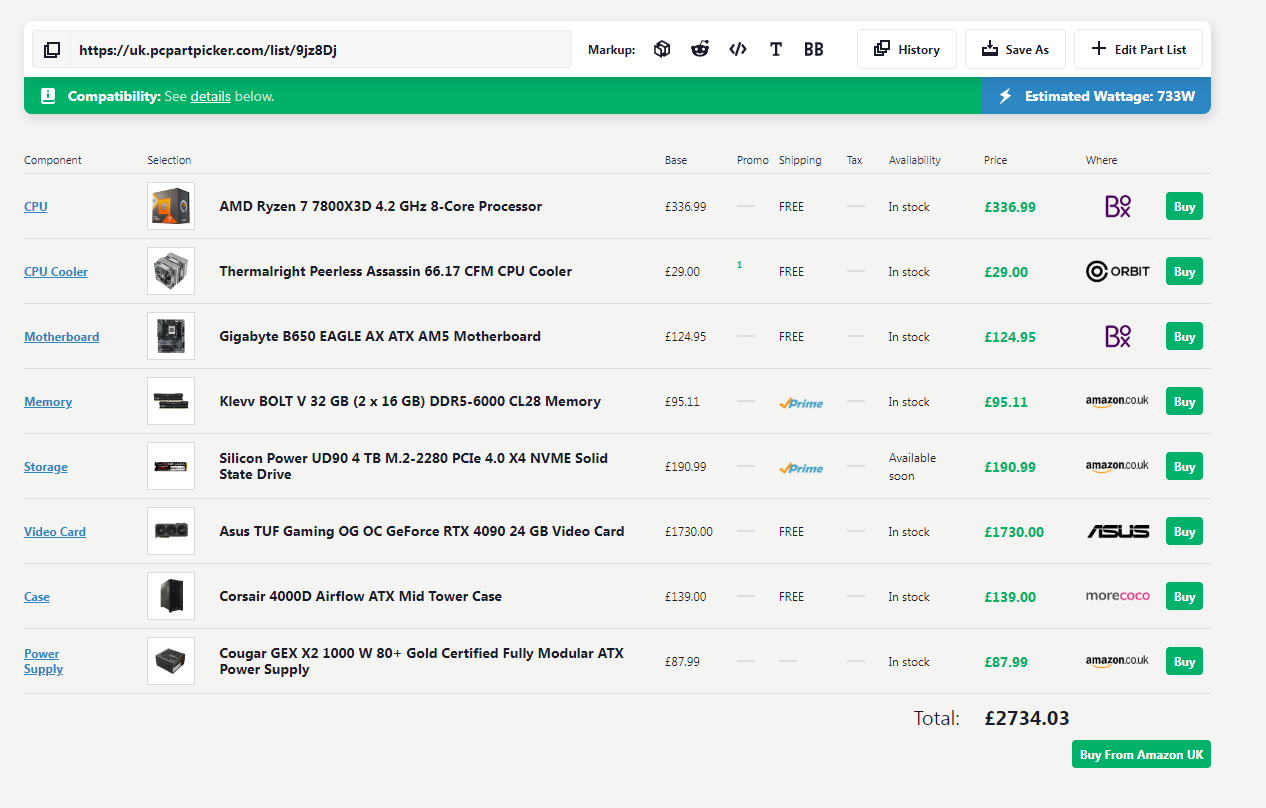This screenshot has height=808, width=1266.
Task: Click the compatibility details link
Action: pyautogui.click(x=211, y=96)
